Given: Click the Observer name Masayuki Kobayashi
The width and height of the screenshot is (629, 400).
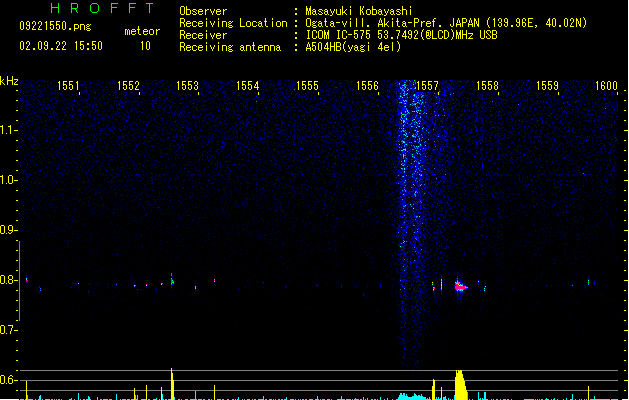Looking at the screenshot, I should coord(358,11).
